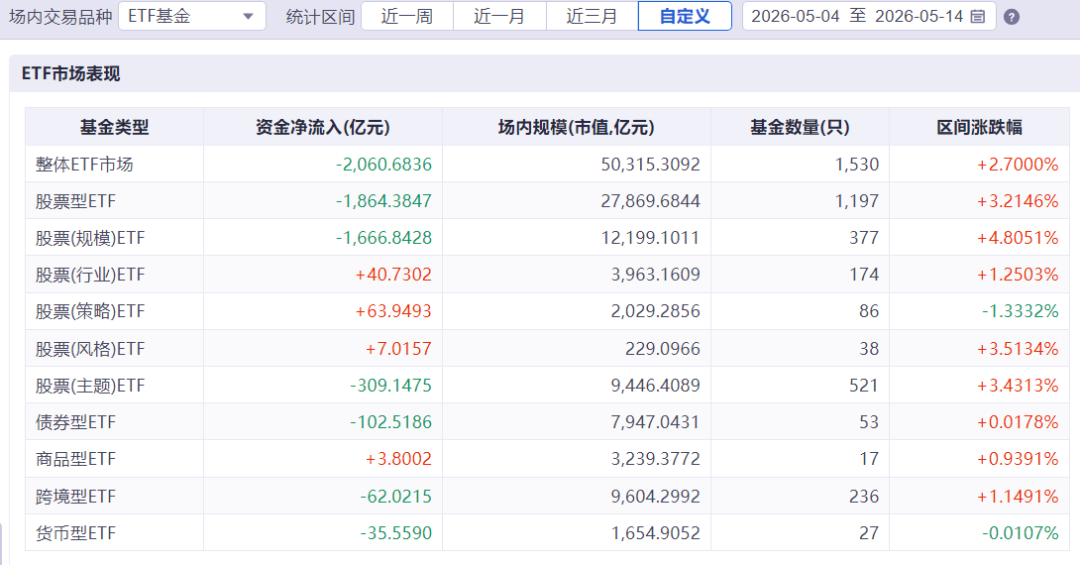1080x565 pixels.
Task: Click the date range input field
Action: pos(869,16)
